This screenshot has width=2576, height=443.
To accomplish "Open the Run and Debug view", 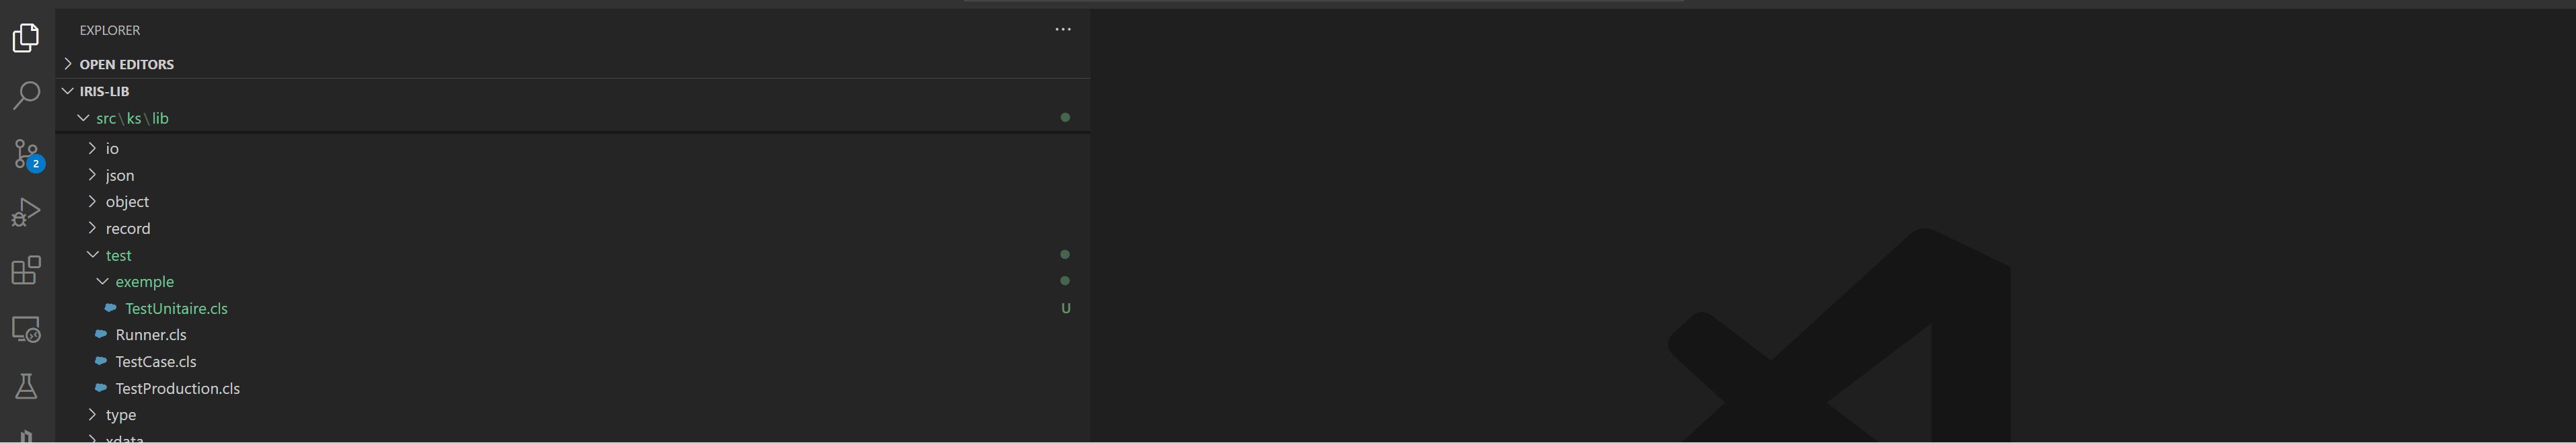I will tap(26, 212).
